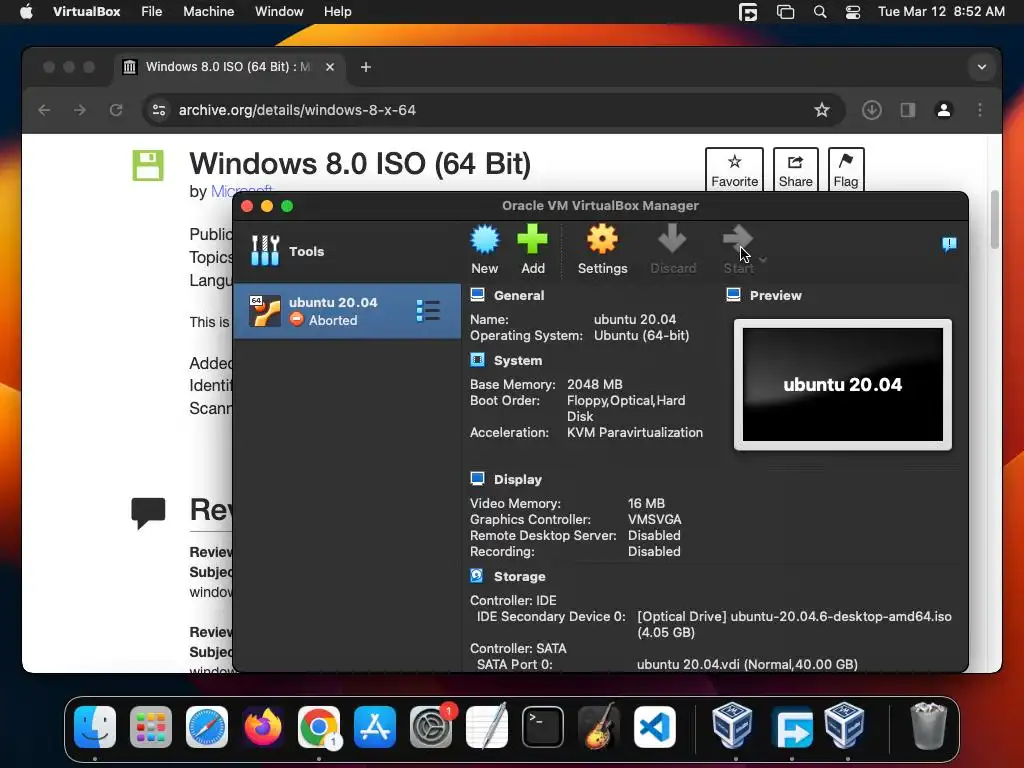Select the ubuntu 20.04 virtual machine

tap(347, 311)
